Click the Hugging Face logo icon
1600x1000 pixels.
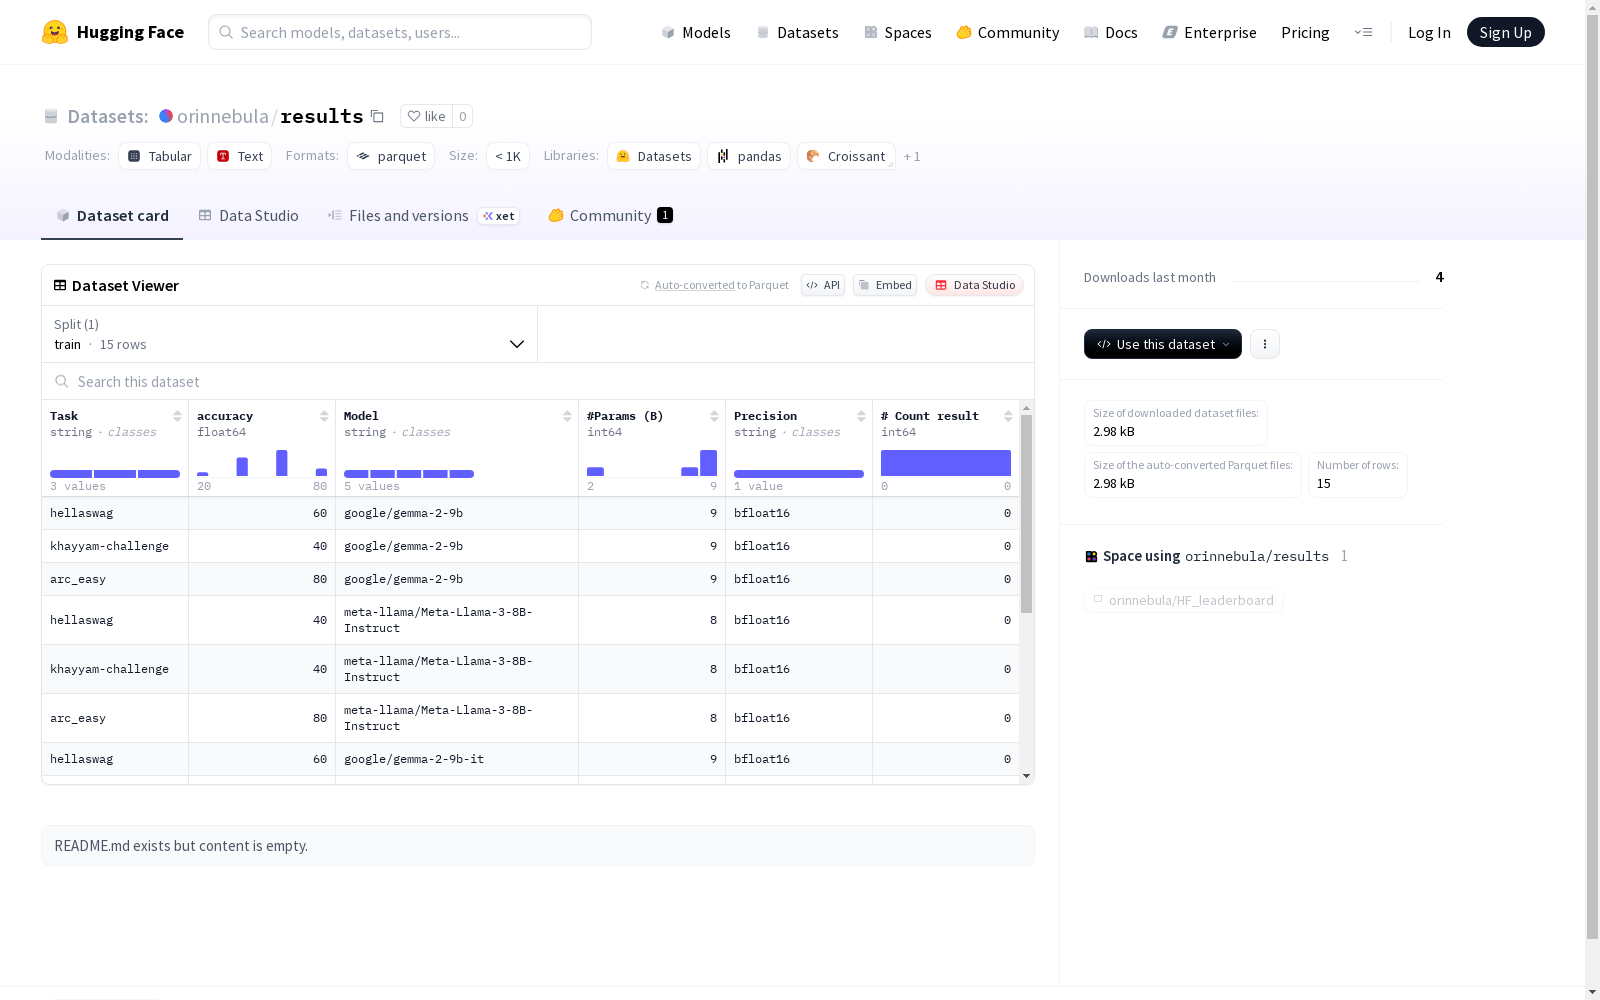(x=55, y=32)
